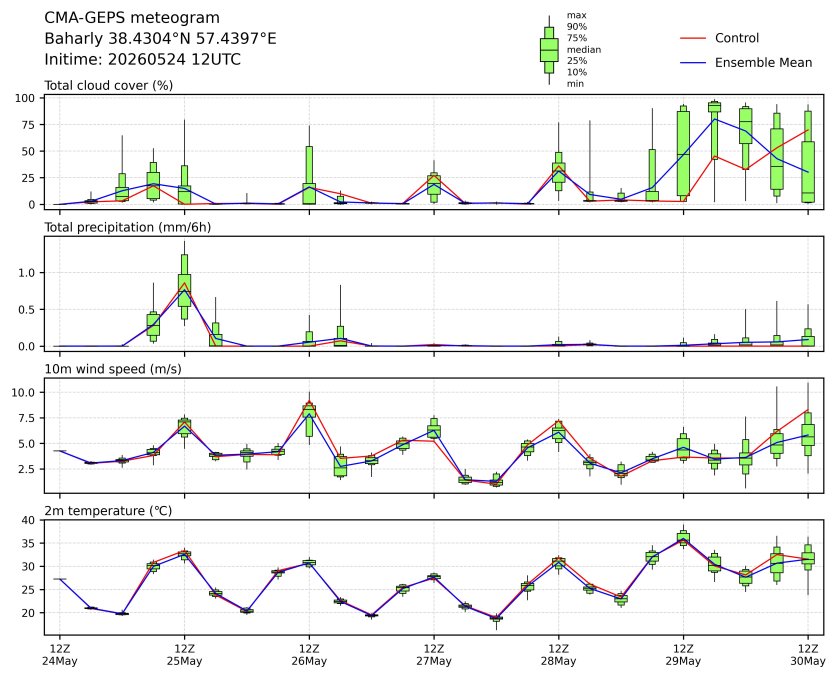The height and width of the screenshot is (678, 837).
Task: Click the Baharly coordinates text
Action: [x=160, y=38]
